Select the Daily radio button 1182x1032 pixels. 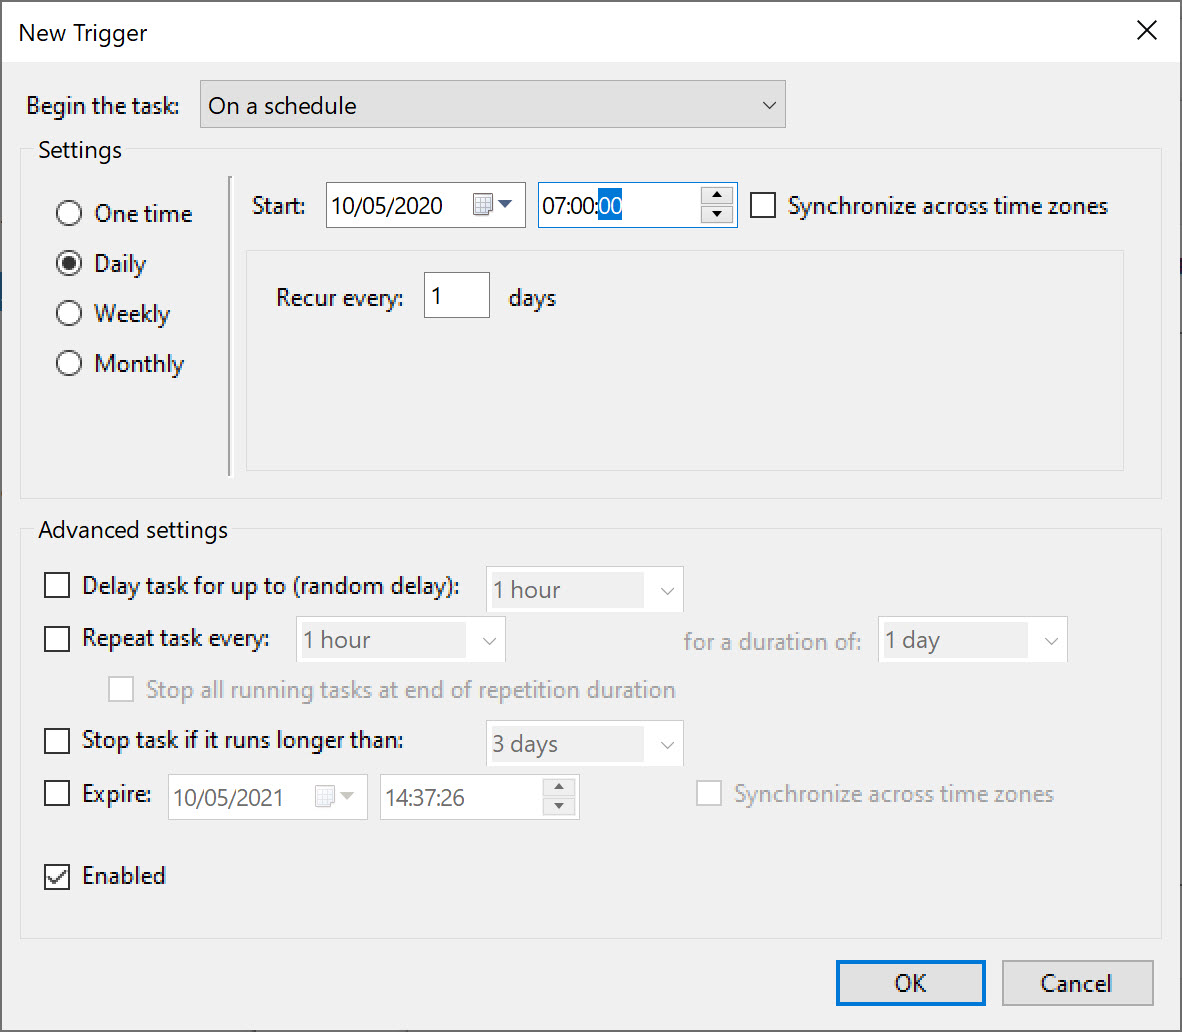click(69, 264)
